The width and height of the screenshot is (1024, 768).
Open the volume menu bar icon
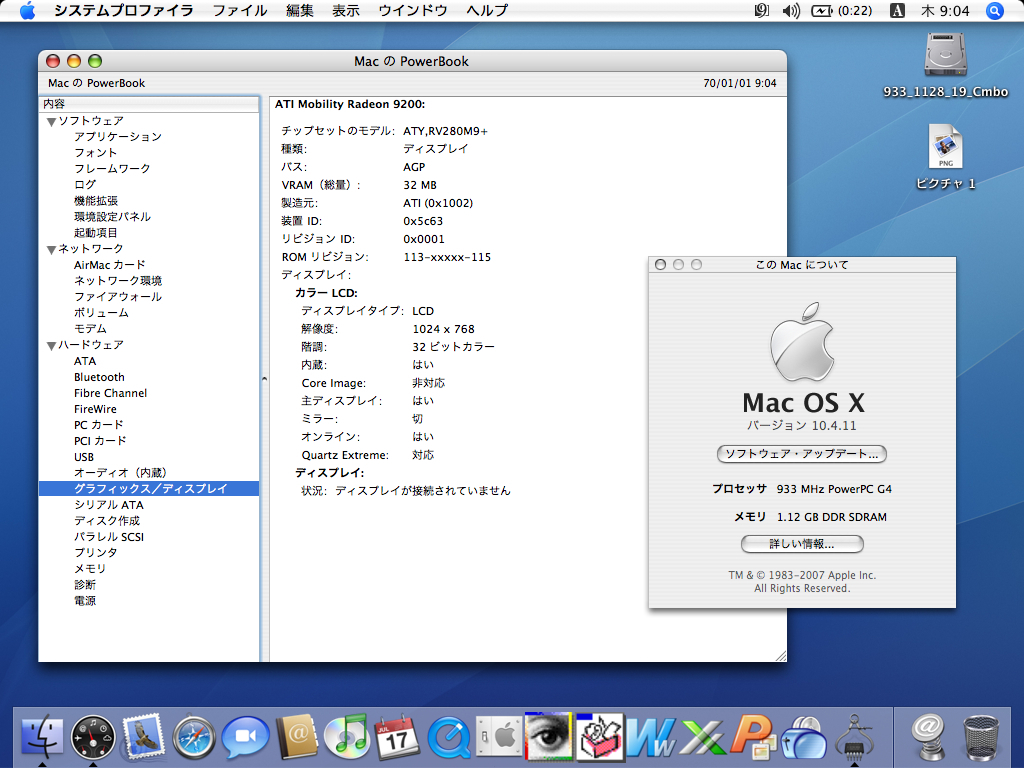point(791,11)
